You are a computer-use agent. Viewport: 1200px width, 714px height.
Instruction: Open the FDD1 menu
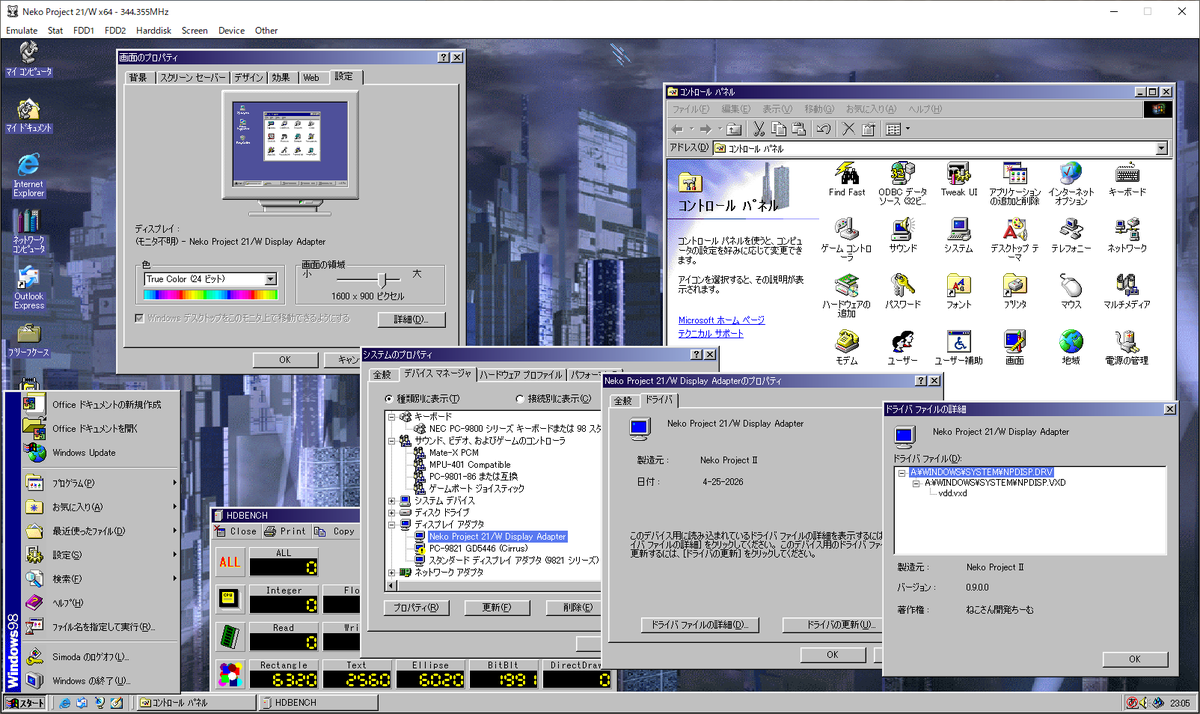pos(83,30)
